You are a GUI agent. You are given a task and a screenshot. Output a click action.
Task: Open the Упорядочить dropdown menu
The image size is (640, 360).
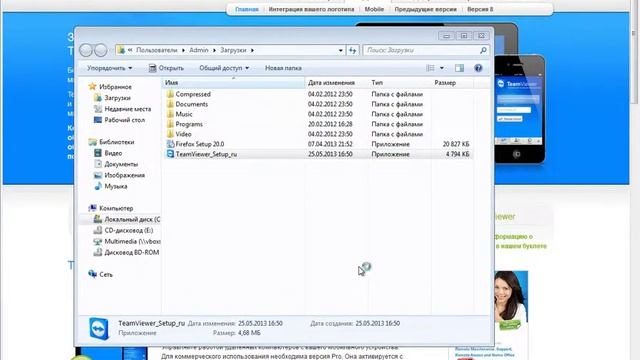pyautogui.click(x=109, y=68)
